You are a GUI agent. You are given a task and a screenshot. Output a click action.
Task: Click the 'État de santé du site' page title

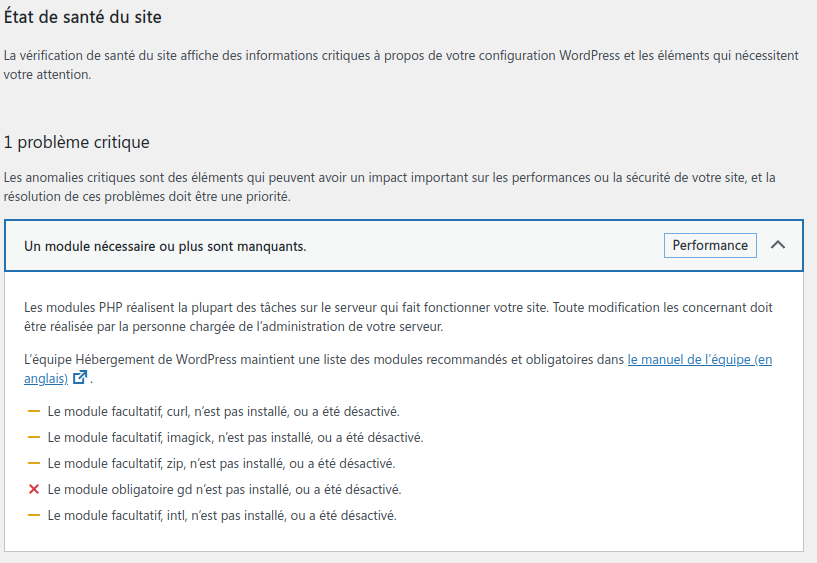click(x=82, y=17)
